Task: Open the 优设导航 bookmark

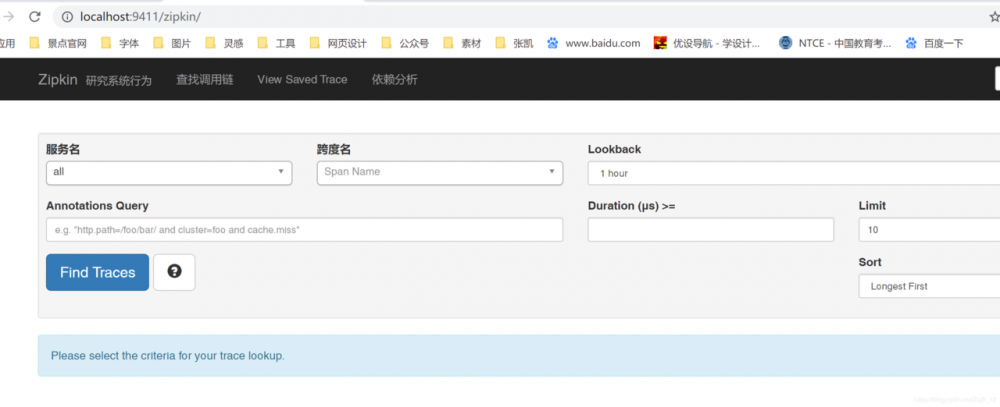Action: point(707,43)
